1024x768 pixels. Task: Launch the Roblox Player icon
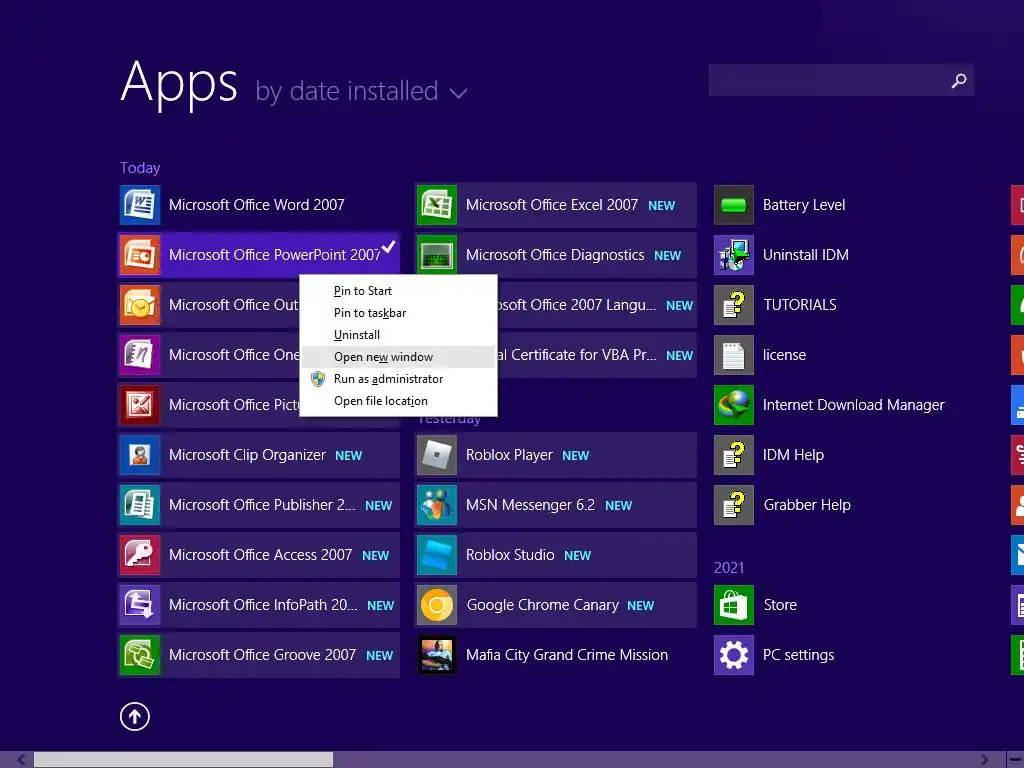[x=437, y=455]
